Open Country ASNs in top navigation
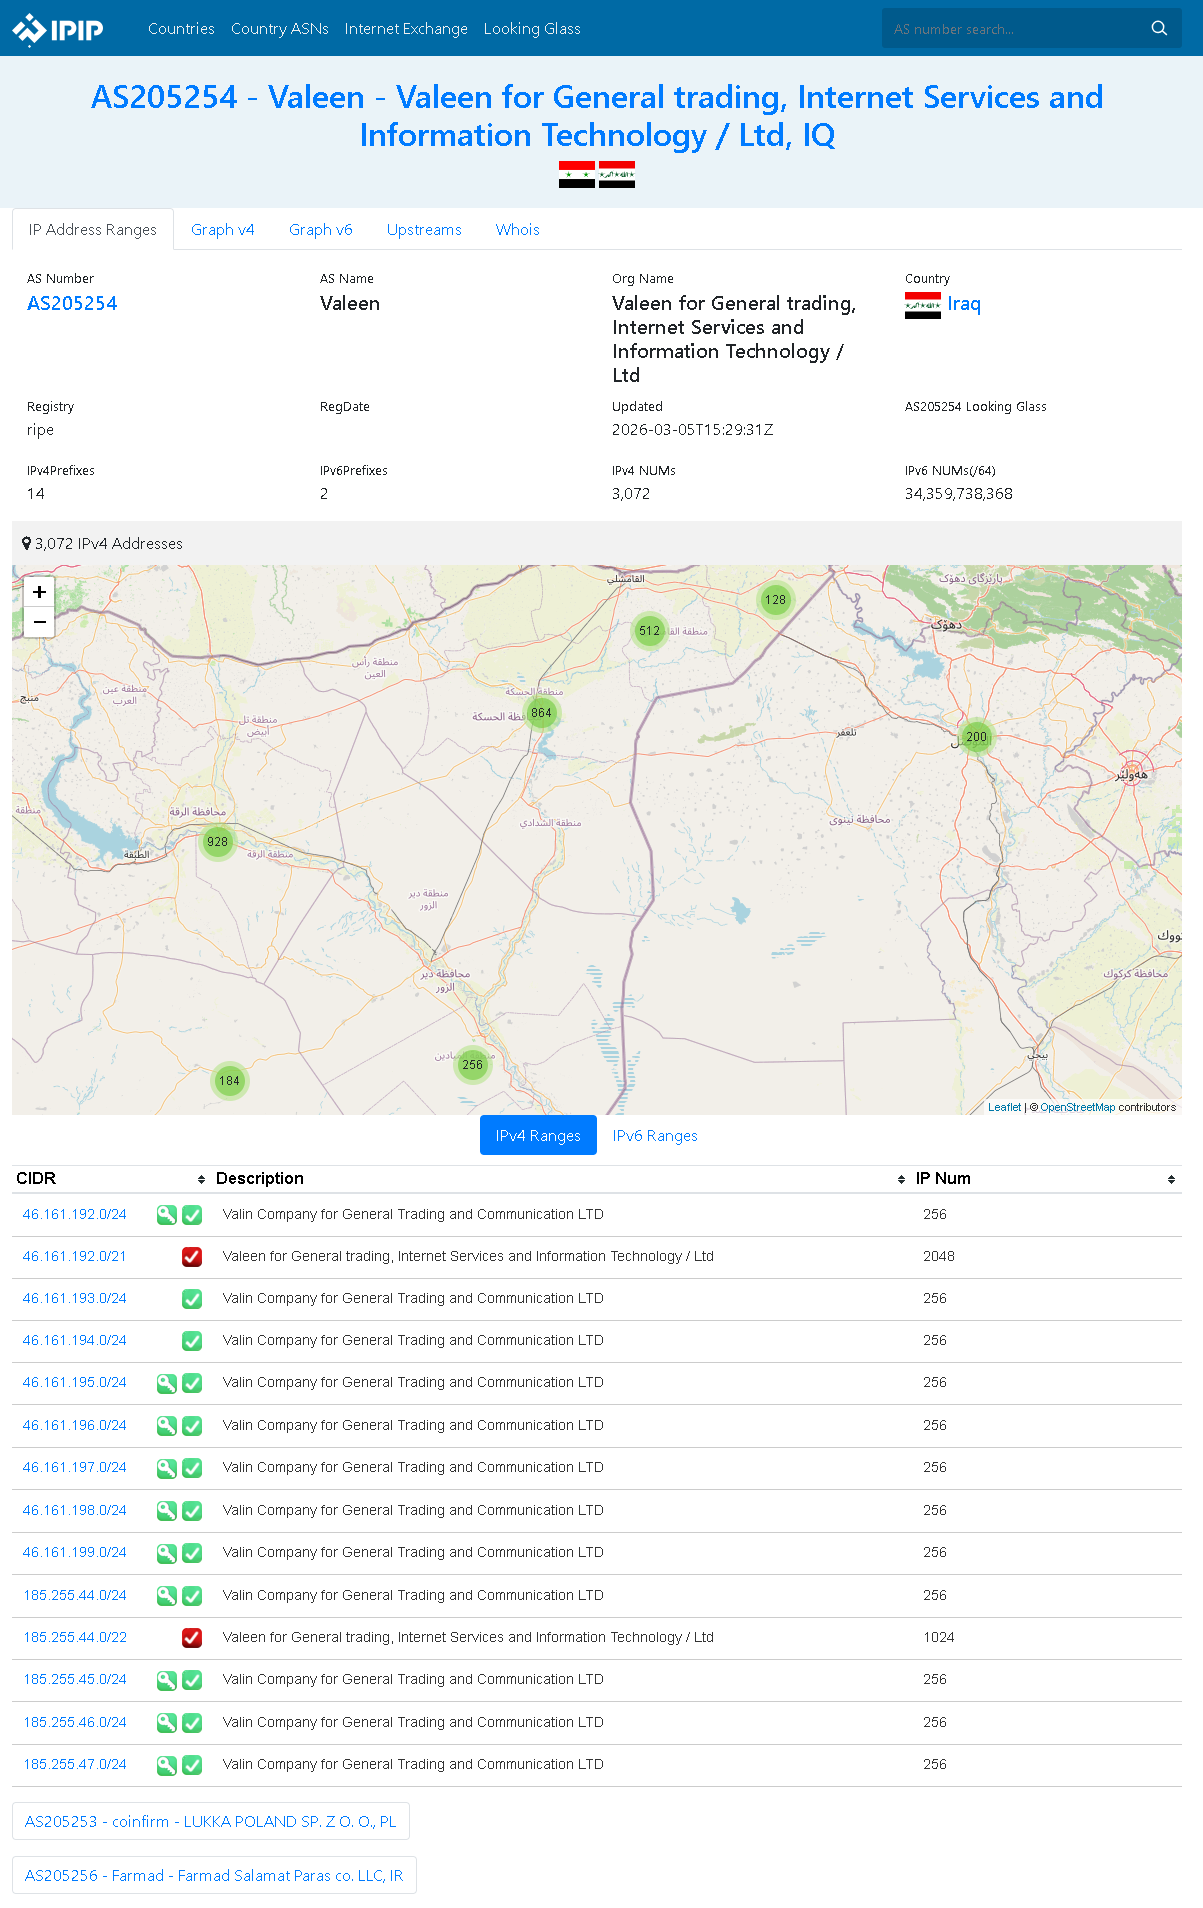 pyautogui.click(x=280, y=29)
